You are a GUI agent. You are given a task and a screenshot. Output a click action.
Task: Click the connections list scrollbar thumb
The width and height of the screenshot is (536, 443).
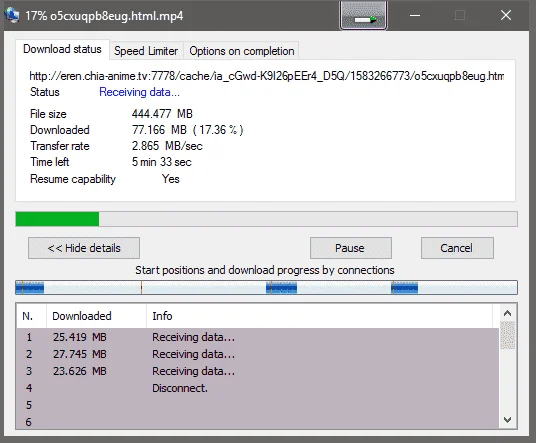click(x=508, y=335)
